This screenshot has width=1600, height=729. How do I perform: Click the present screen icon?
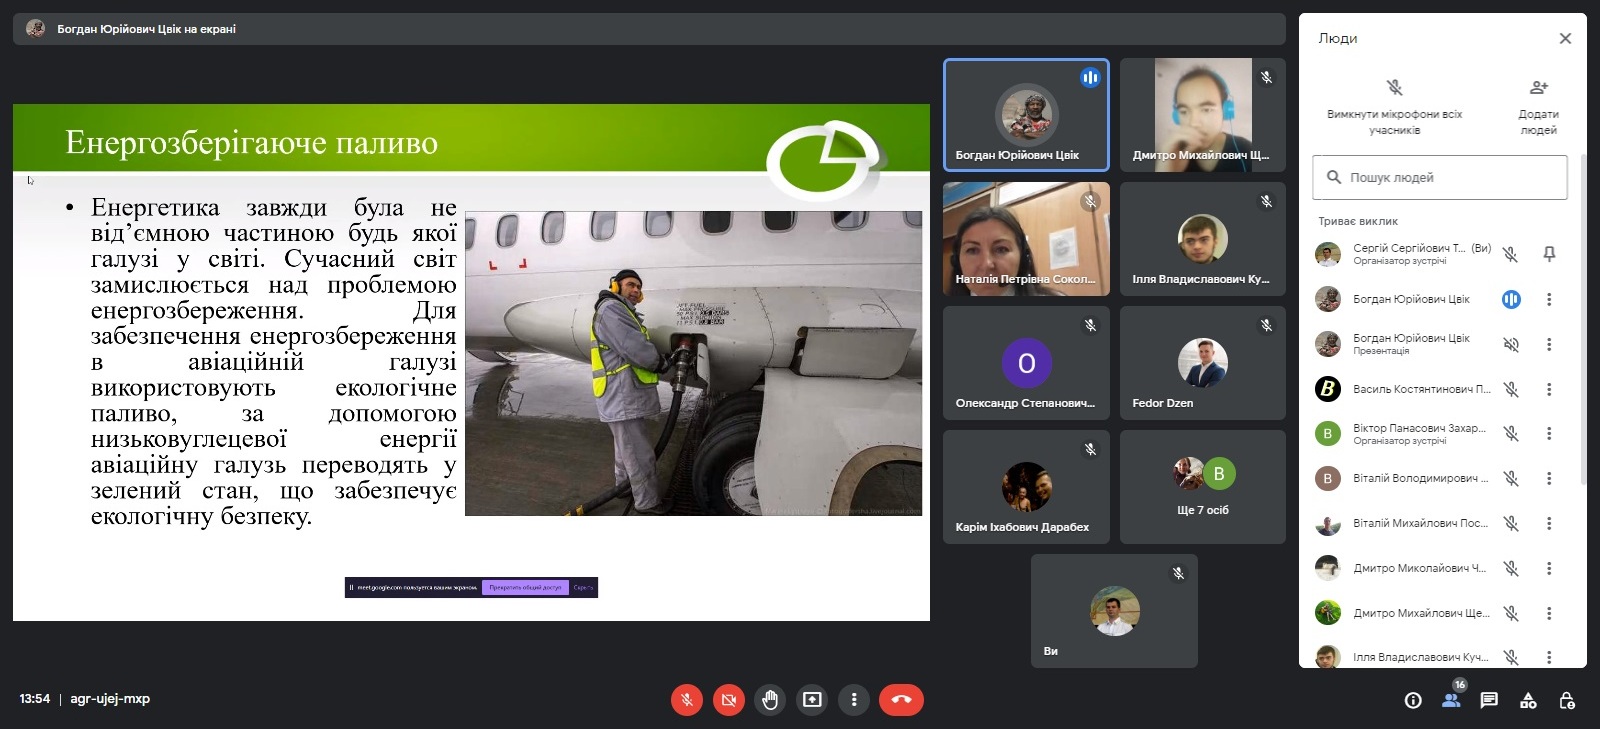pyautogui.click(x=812, y=700)
